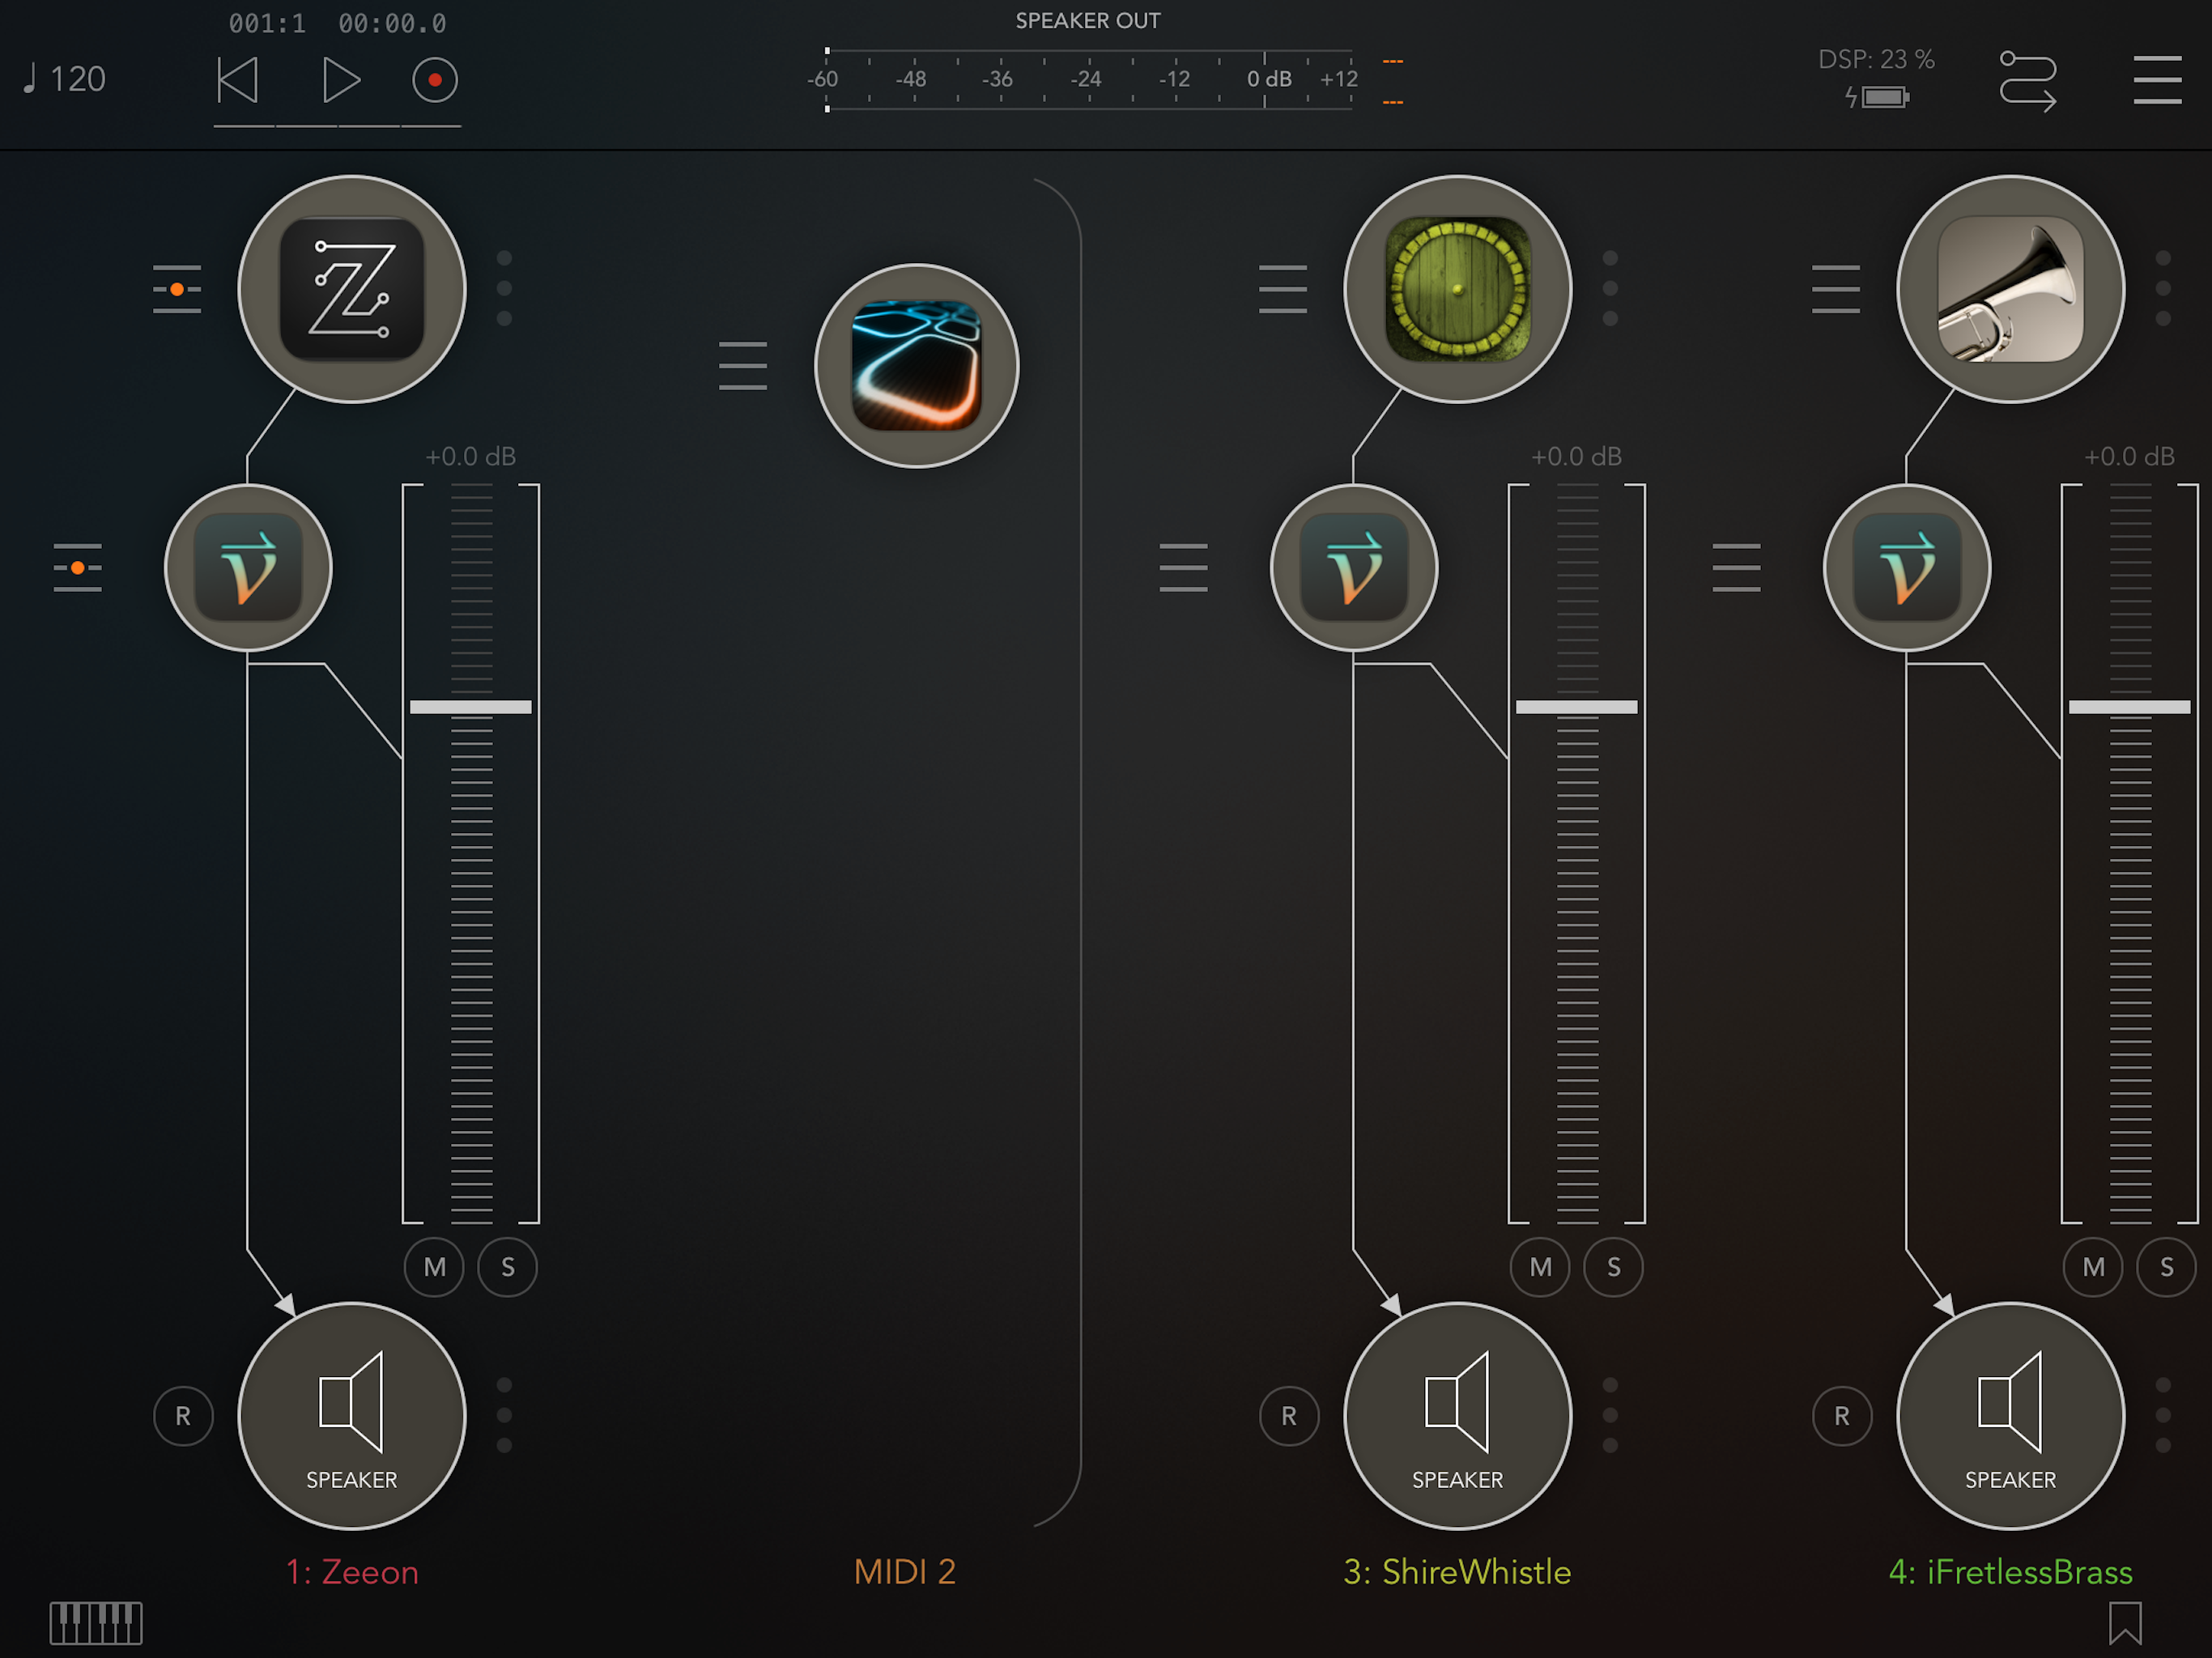This screenshot has width=2212, height=1658.
Task: Open the on-screen piano keyboard
Action: (96, 1622)
